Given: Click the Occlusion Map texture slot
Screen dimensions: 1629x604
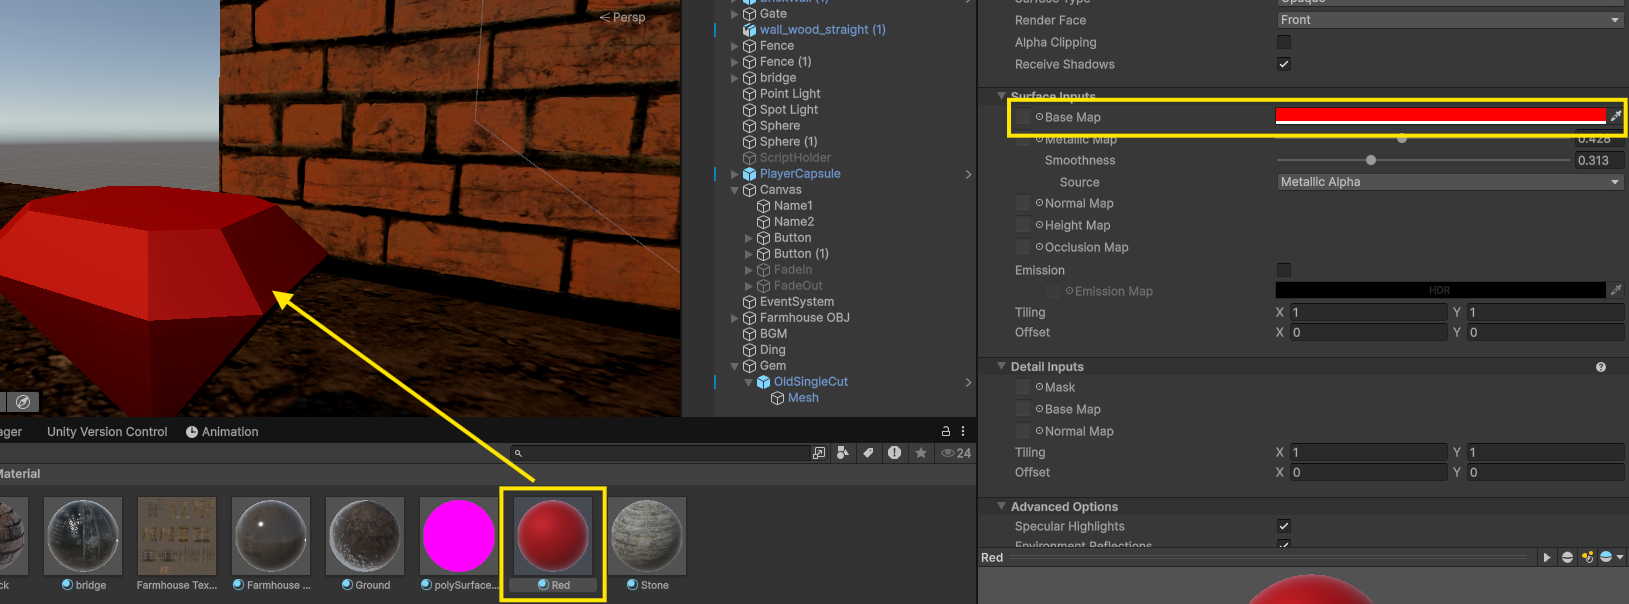Looking at the screenshot, I should [1022, 247].
